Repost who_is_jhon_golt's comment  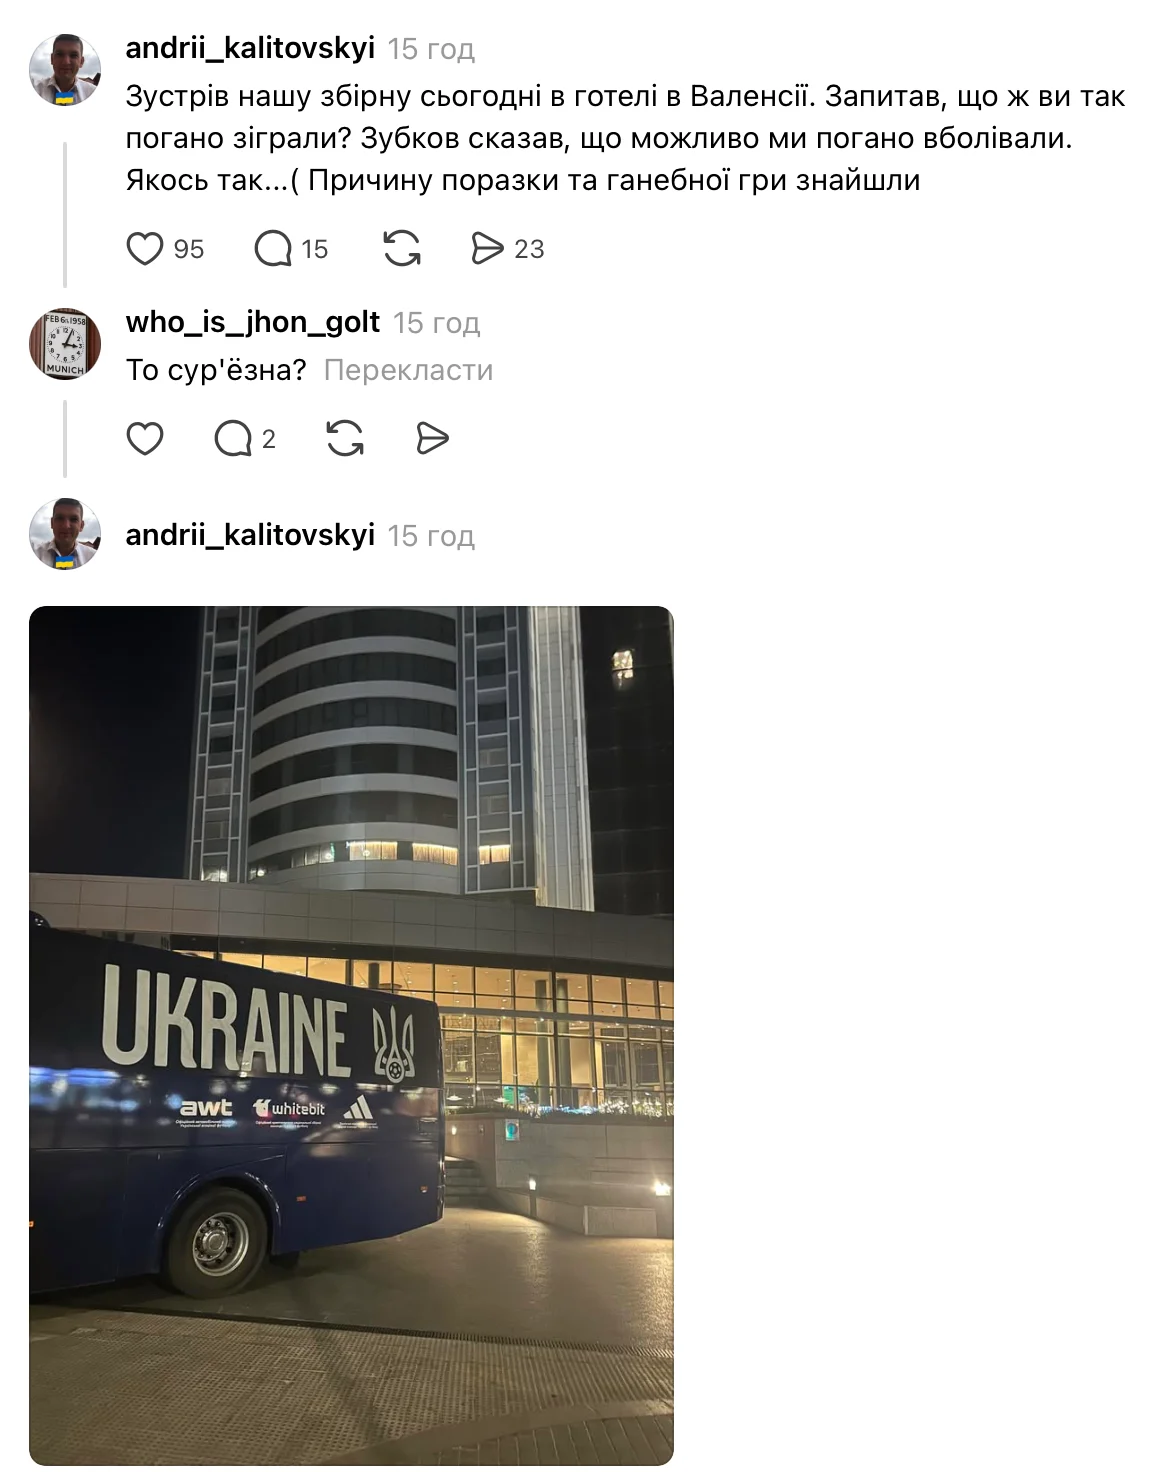pyautogui.click(x=345, y=439)
